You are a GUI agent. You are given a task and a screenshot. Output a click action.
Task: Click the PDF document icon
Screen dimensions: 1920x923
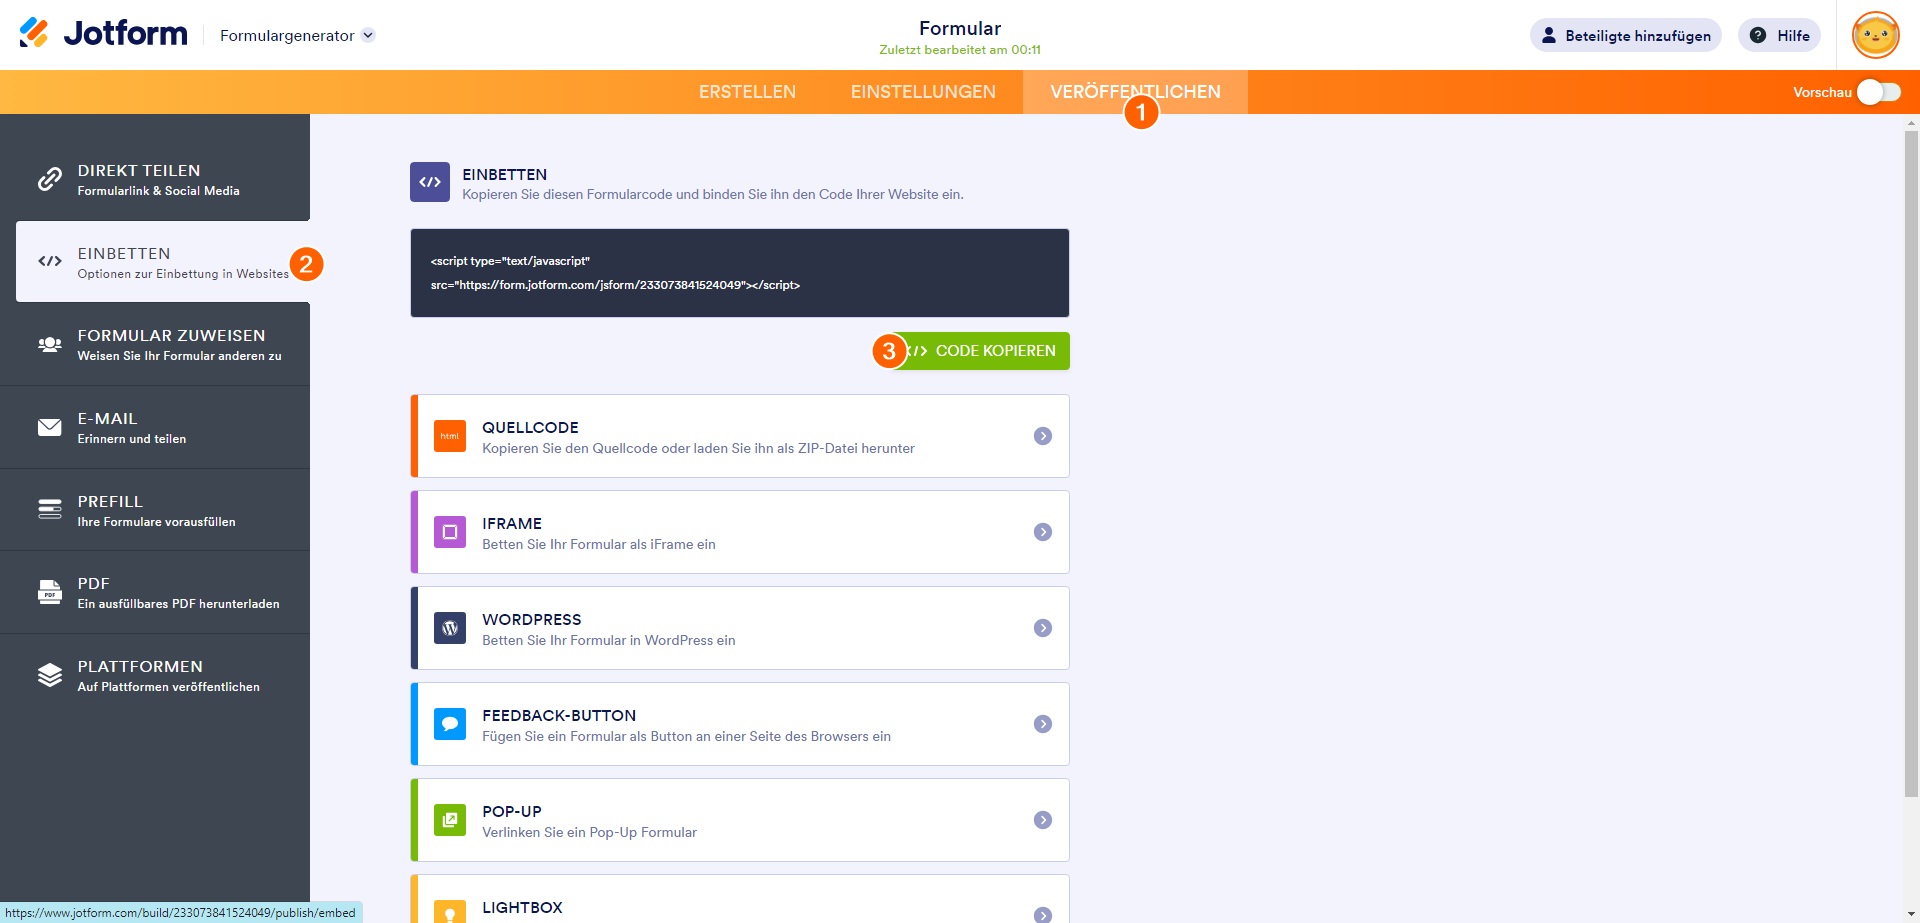(x=50, y=592)
